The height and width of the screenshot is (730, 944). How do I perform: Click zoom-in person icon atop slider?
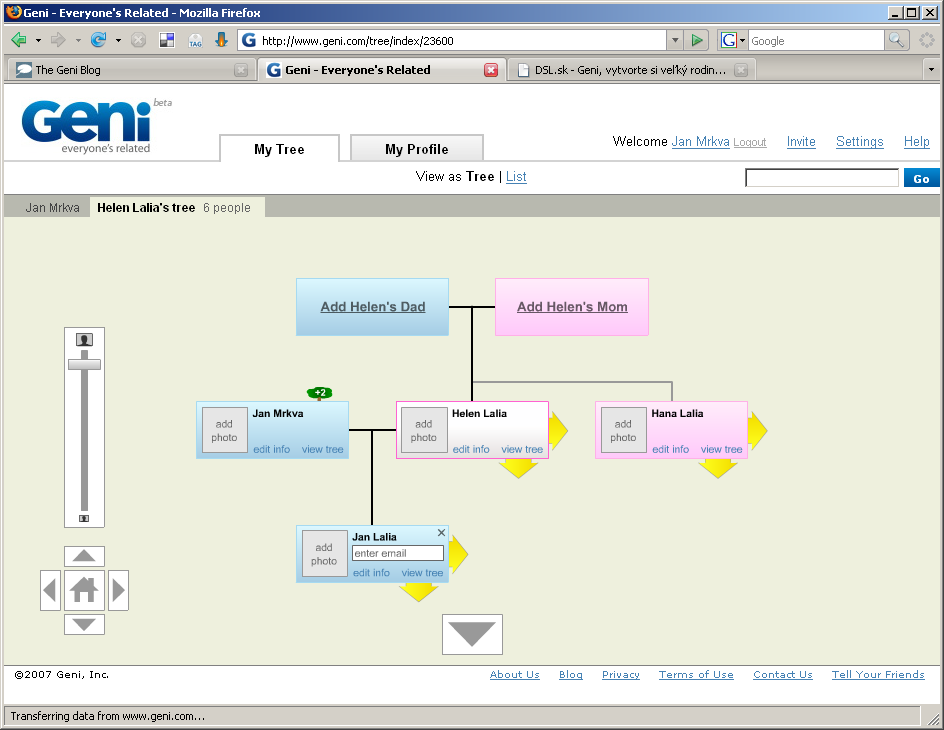click(x=84, y=340)
